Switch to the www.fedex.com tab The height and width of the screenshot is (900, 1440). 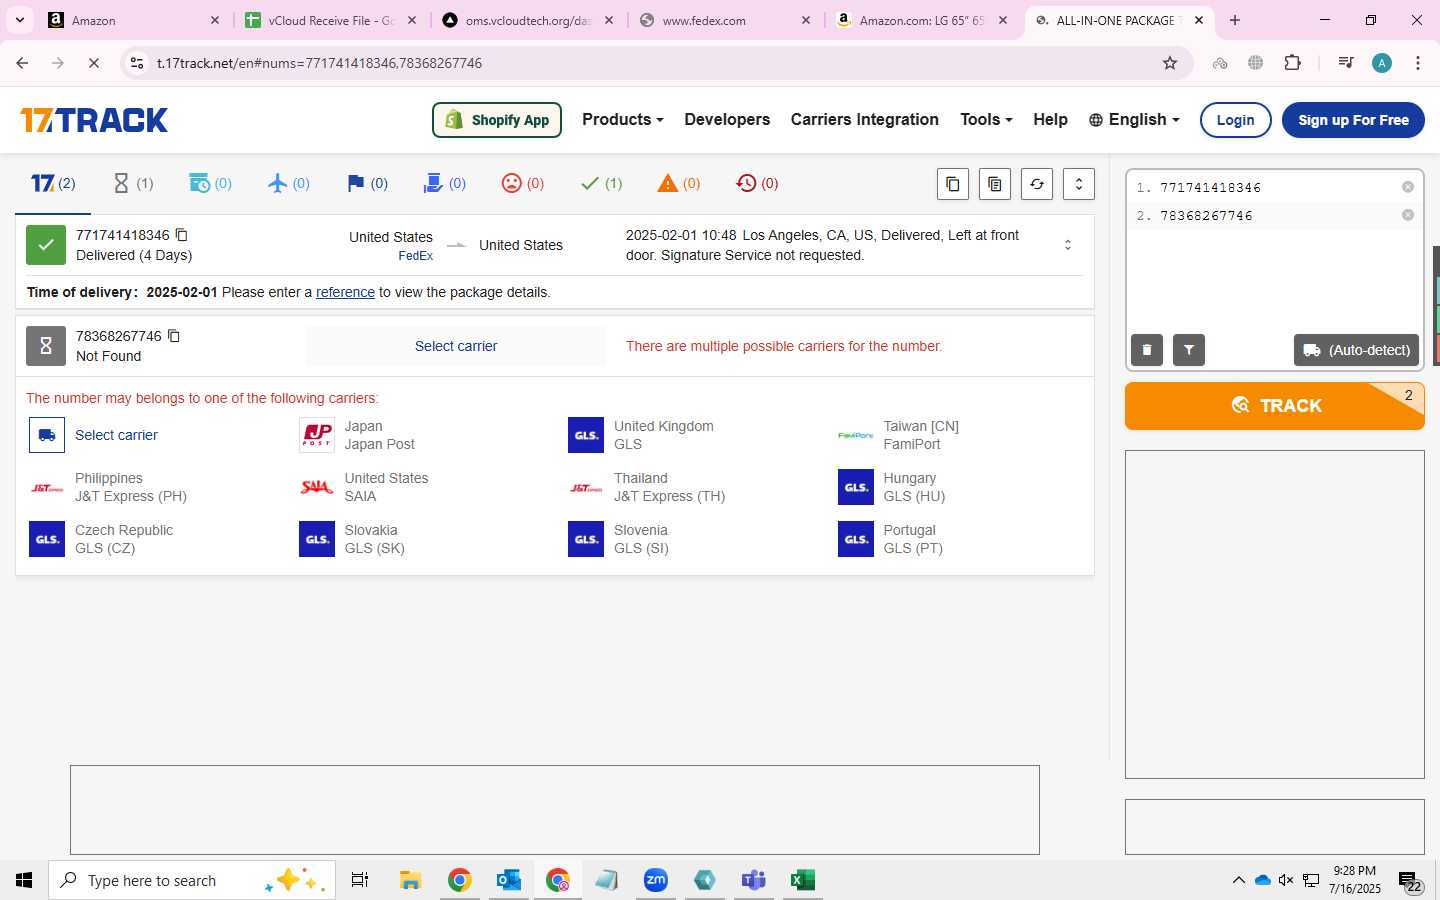pyautogui.click(x=727, y=20)
